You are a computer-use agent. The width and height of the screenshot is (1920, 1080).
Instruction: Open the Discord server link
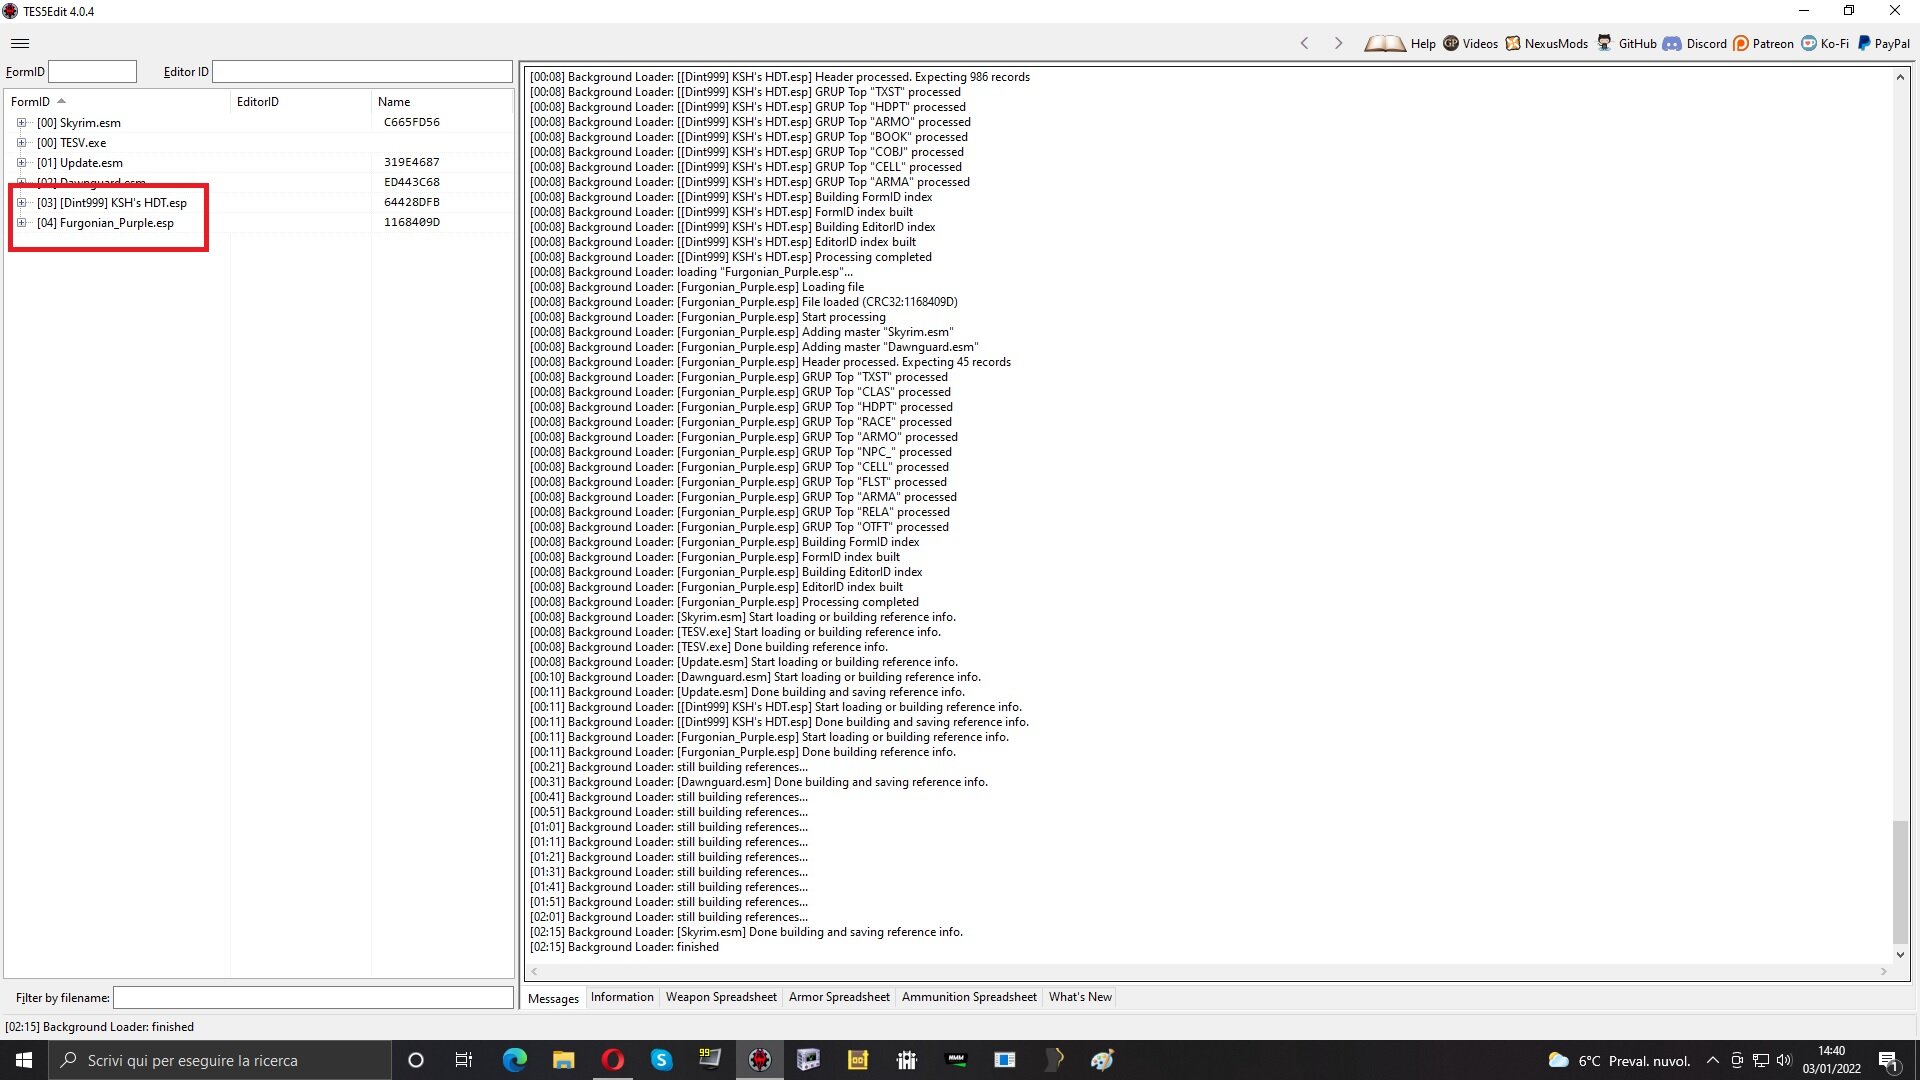[x=1695, y=43]
